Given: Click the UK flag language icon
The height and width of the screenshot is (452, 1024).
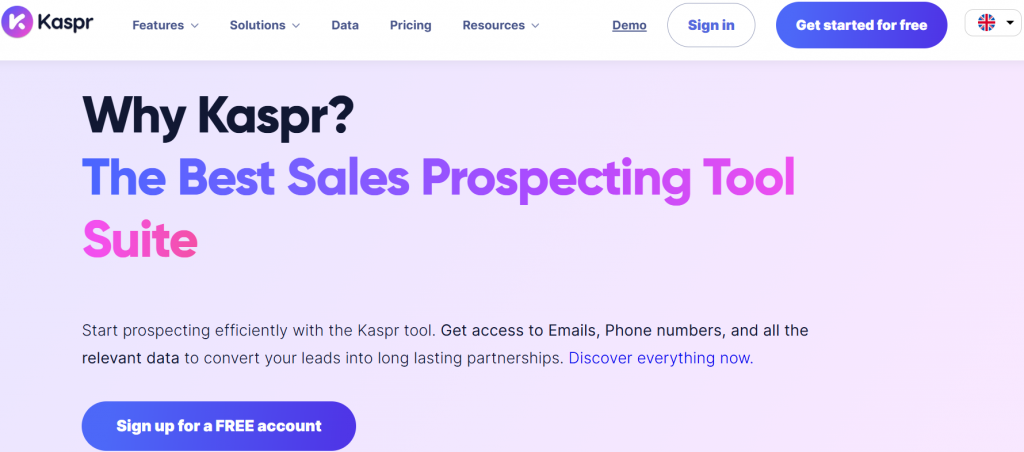Looking at the screenshot, I should 986,23.
